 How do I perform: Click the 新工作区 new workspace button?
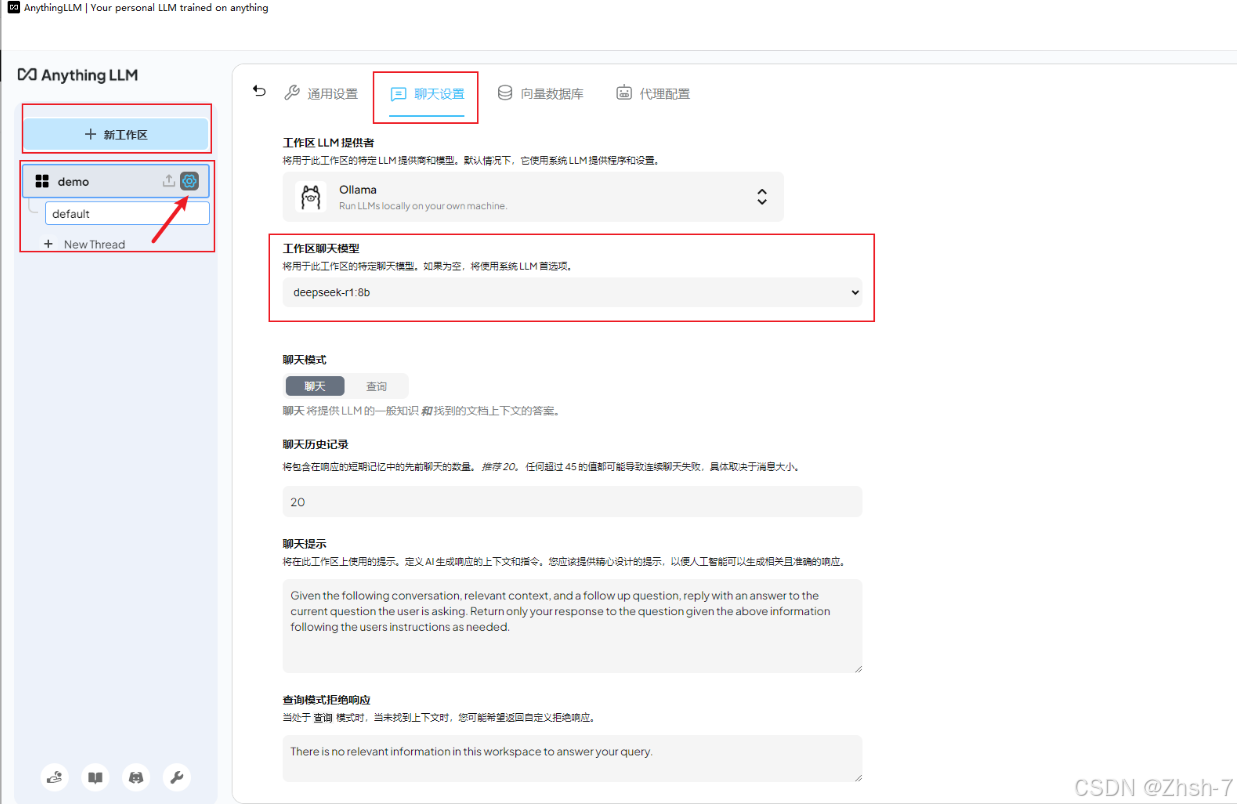click(116, 134)
